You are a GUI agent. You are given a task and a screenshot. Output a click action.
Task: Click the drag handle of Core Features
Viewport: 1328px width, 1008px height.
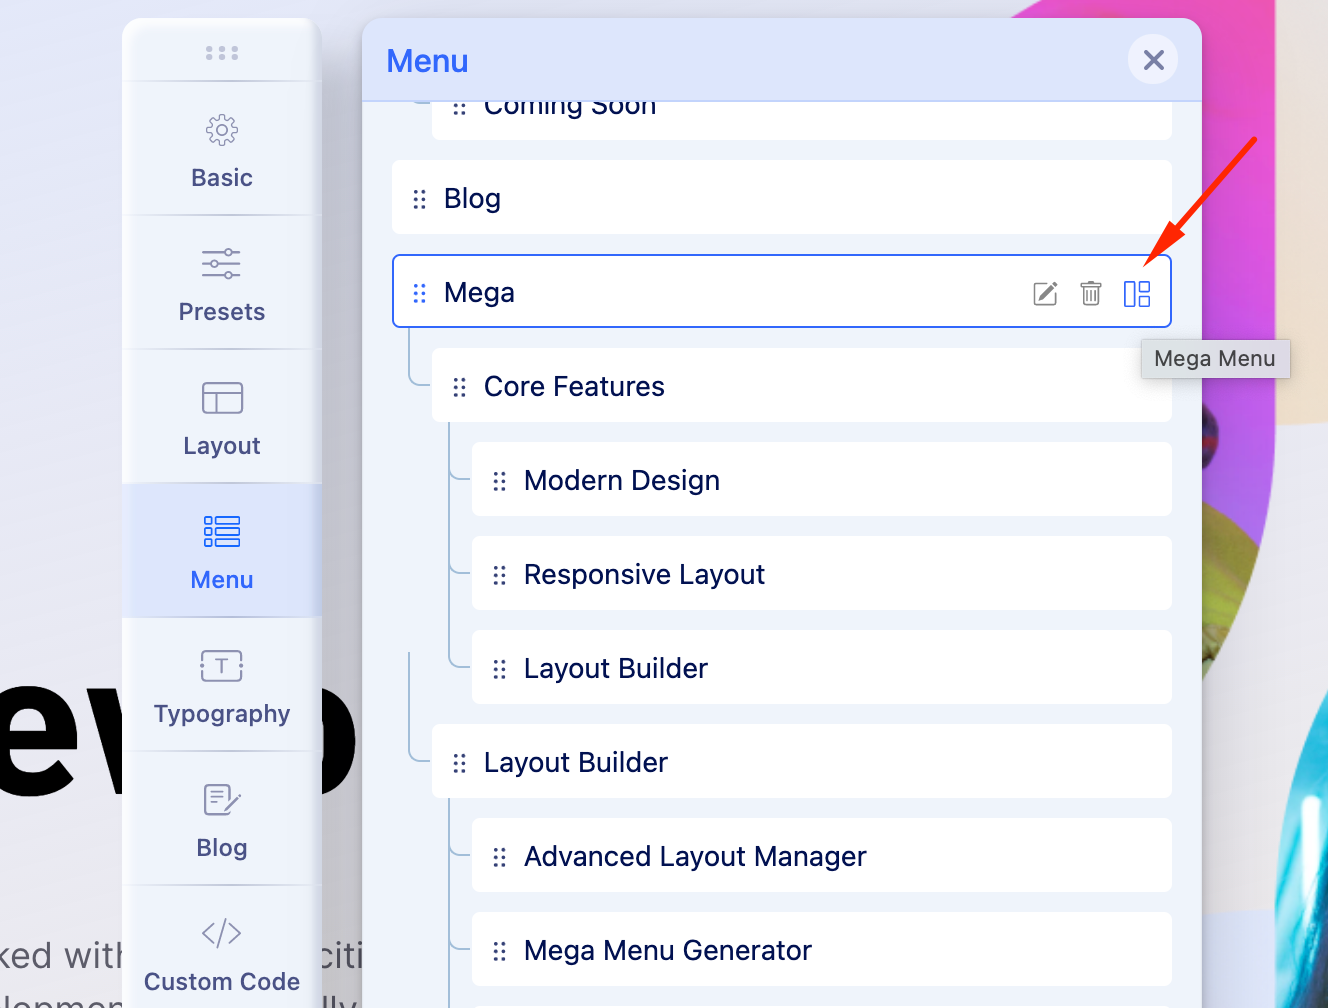(460, 387)
